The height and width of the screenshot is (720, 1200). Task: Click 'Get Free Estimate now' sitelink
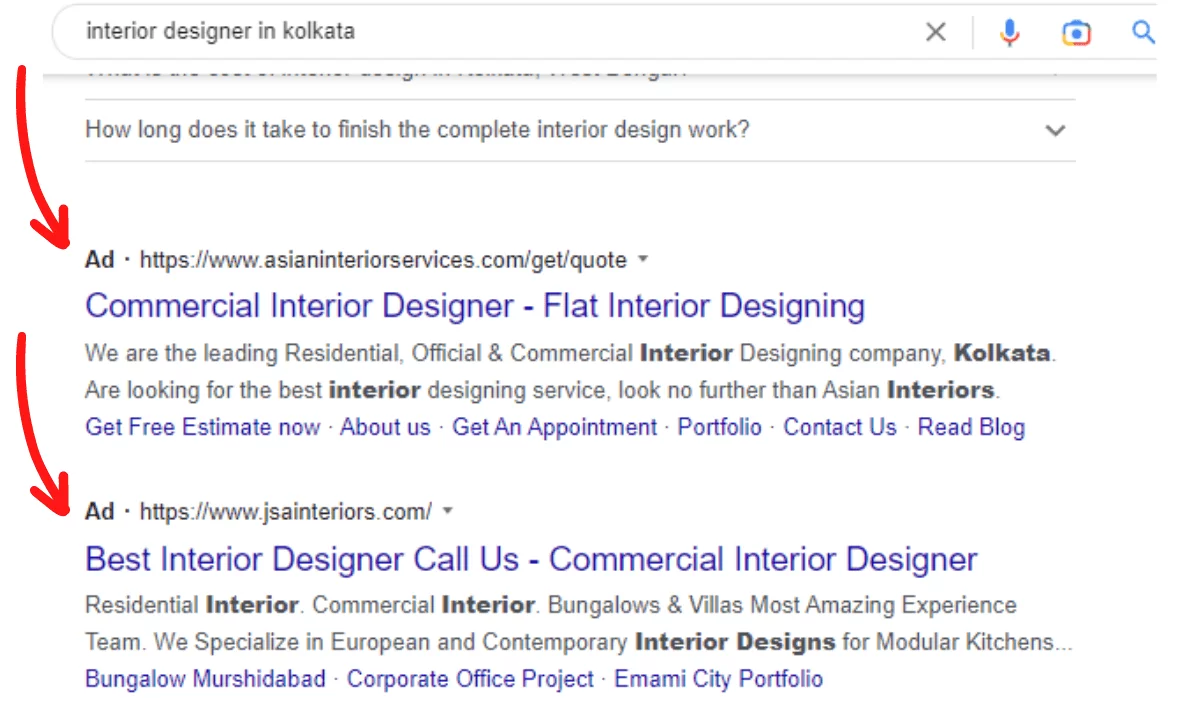coord(202,427)
